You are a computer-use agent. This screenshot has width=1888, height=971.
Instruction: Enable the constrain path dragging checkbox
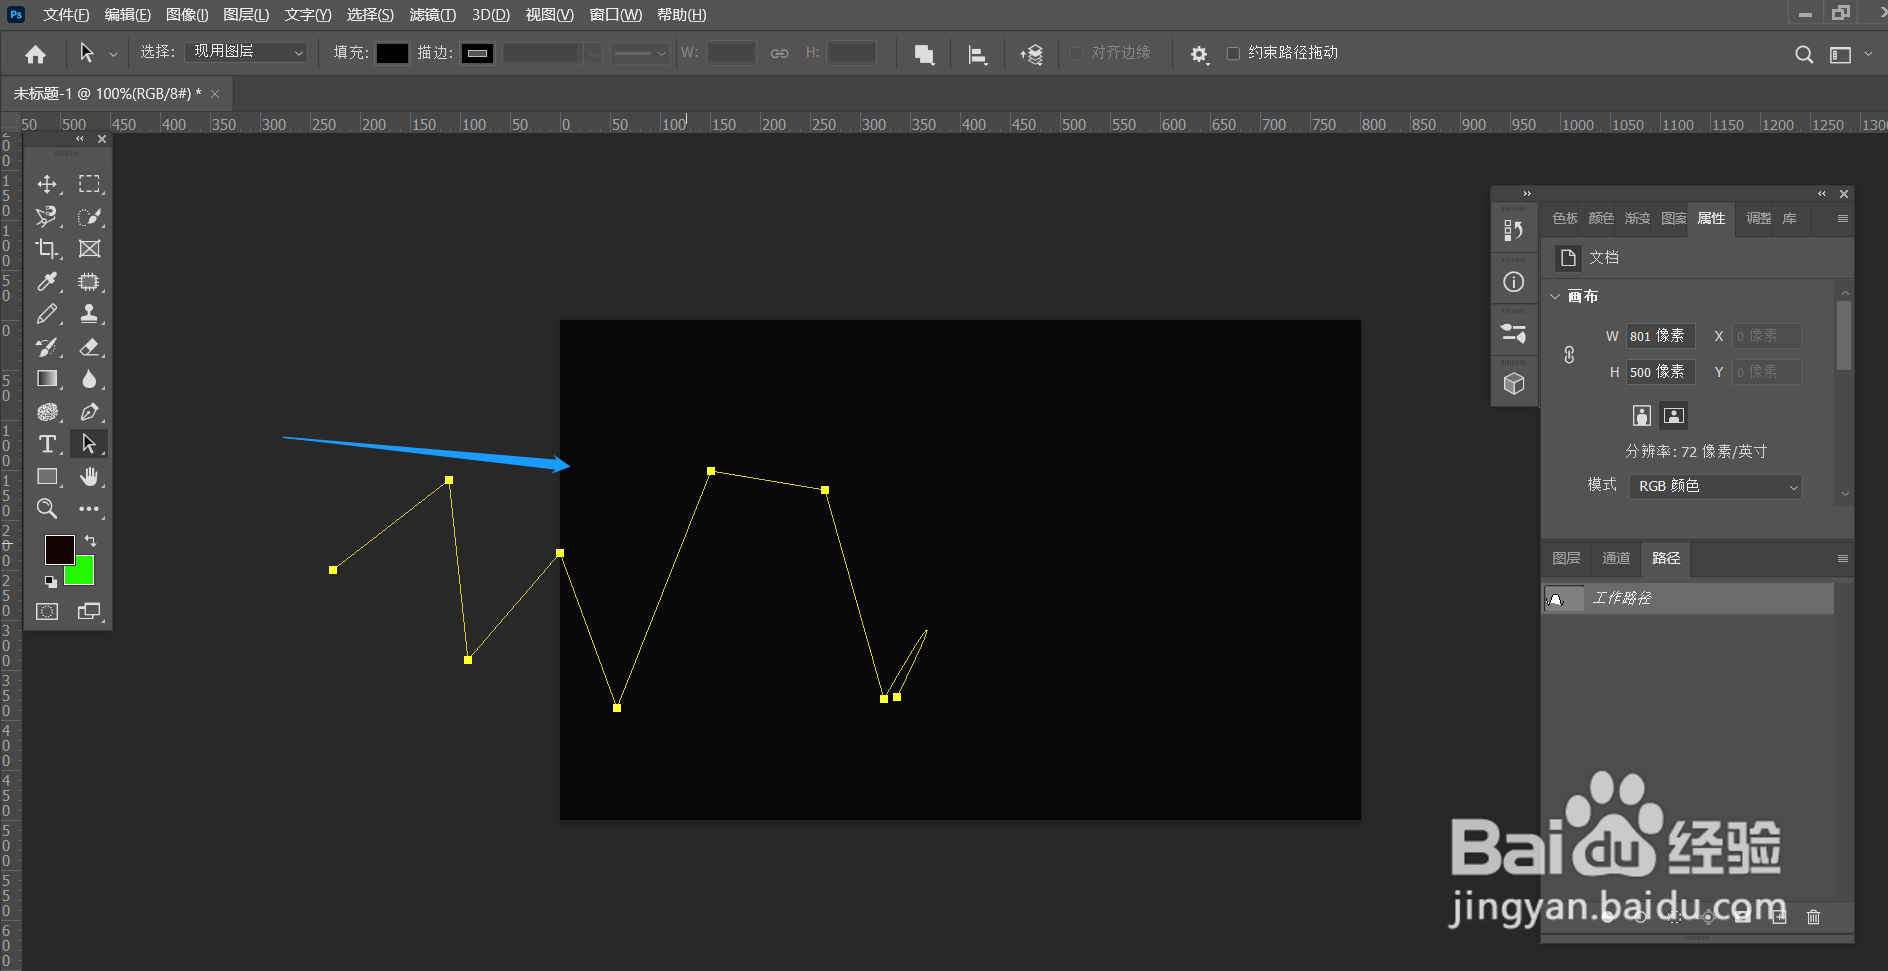pyautogui.click(x=1233, y=53)
